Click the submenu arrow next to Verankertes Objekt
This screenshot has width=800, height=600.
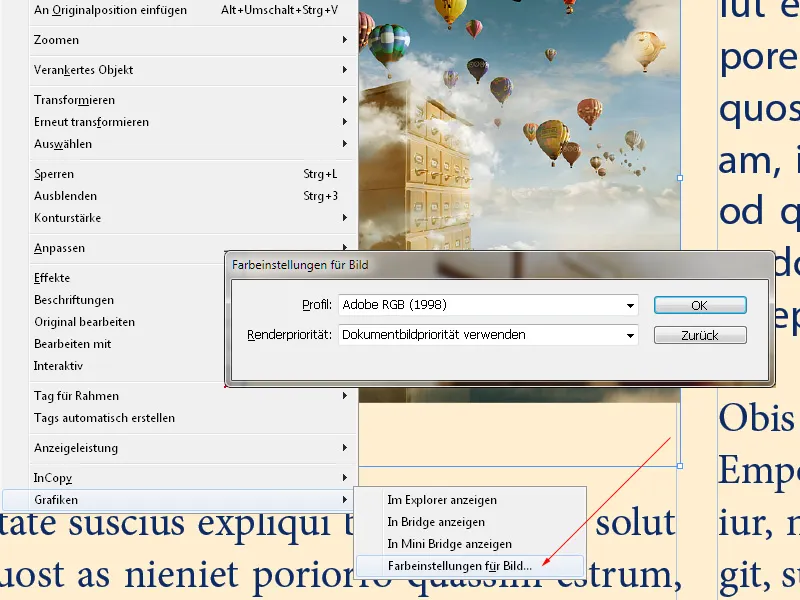345,70
